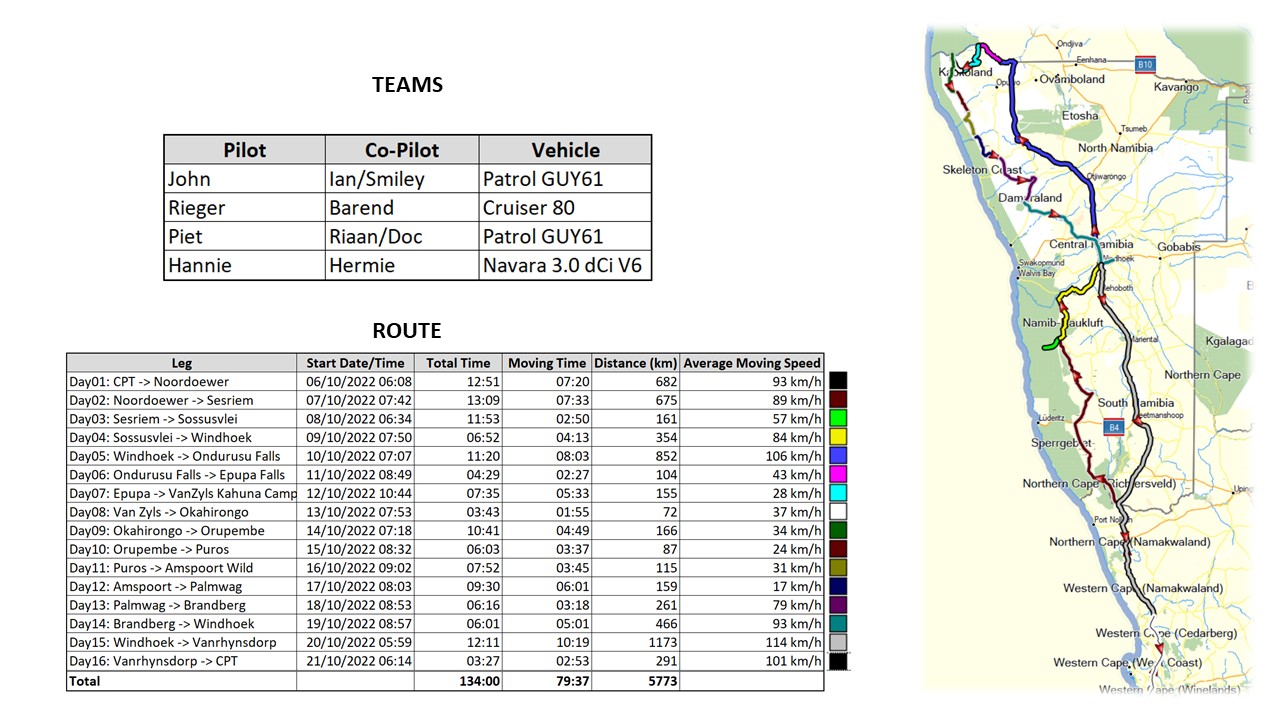Select the white swatch for Day08 leg

pyautogui.click(x=838, y=512)
